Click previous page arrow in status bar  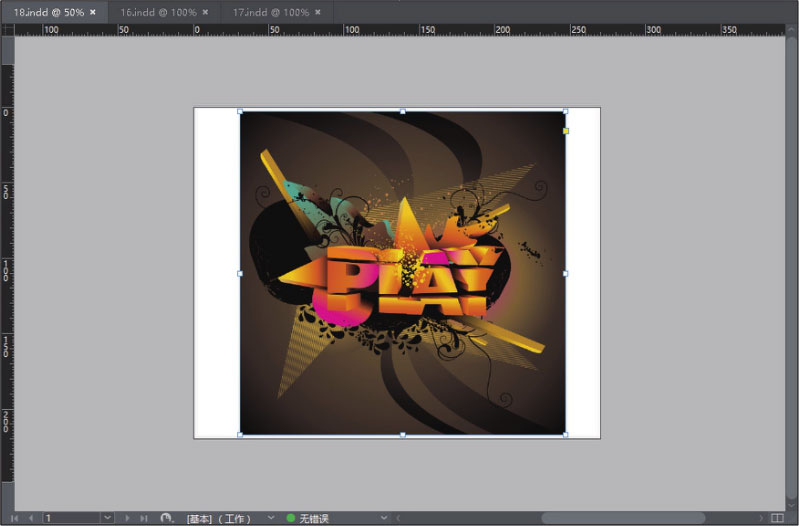29,518
